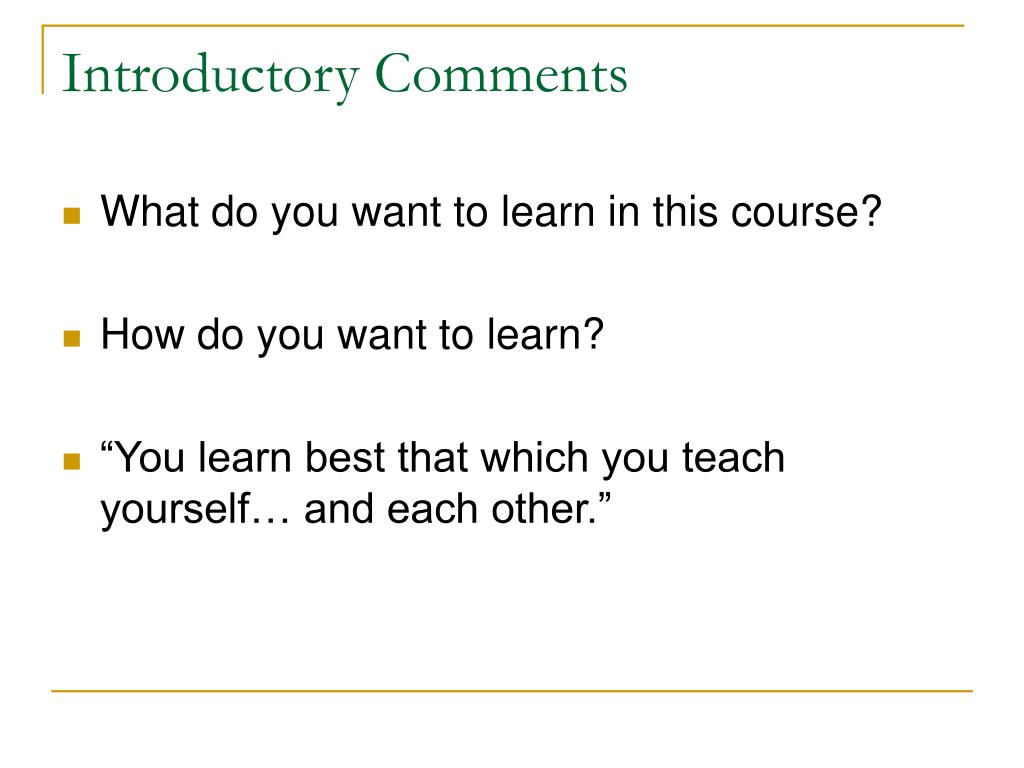This screenshot has width=1024, height=768.
Task: Click the gold vertical bar left of the title
Action: [43, 60]
